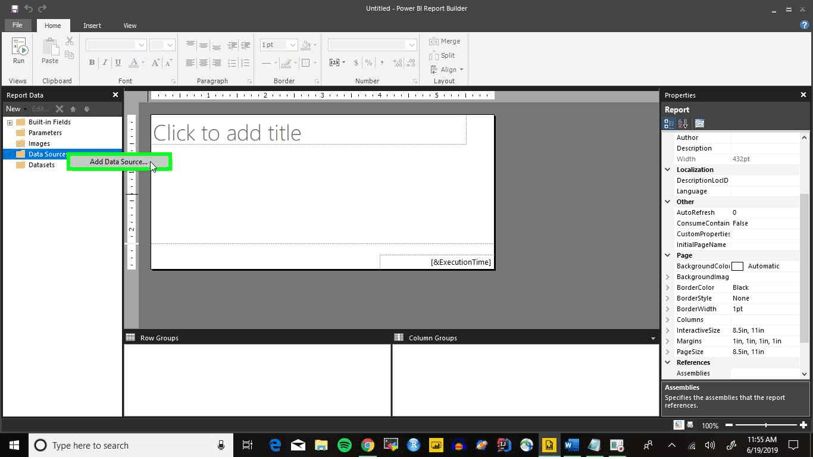The image size is (814, 459).
Task: Click the Save icon in title bar
Action: pyautogui.click(x=15, y=8)
